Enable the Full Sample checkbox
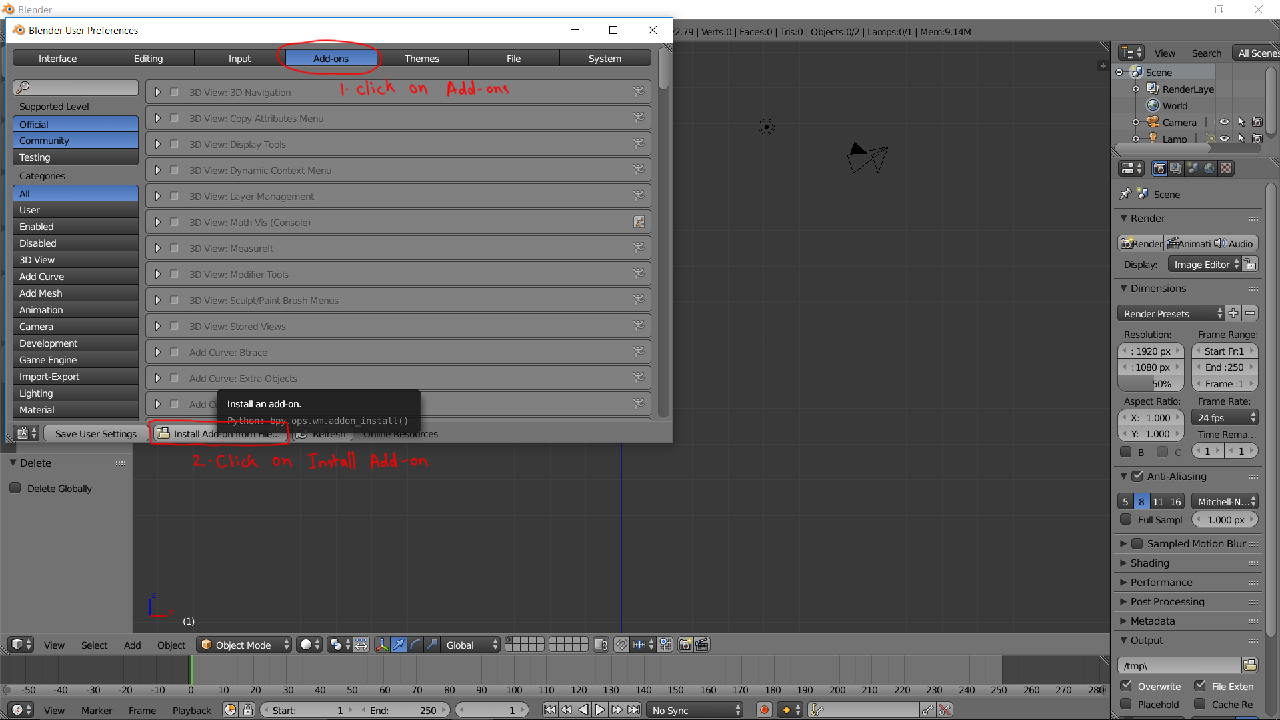1280x720 pixels. (1126, 519)
